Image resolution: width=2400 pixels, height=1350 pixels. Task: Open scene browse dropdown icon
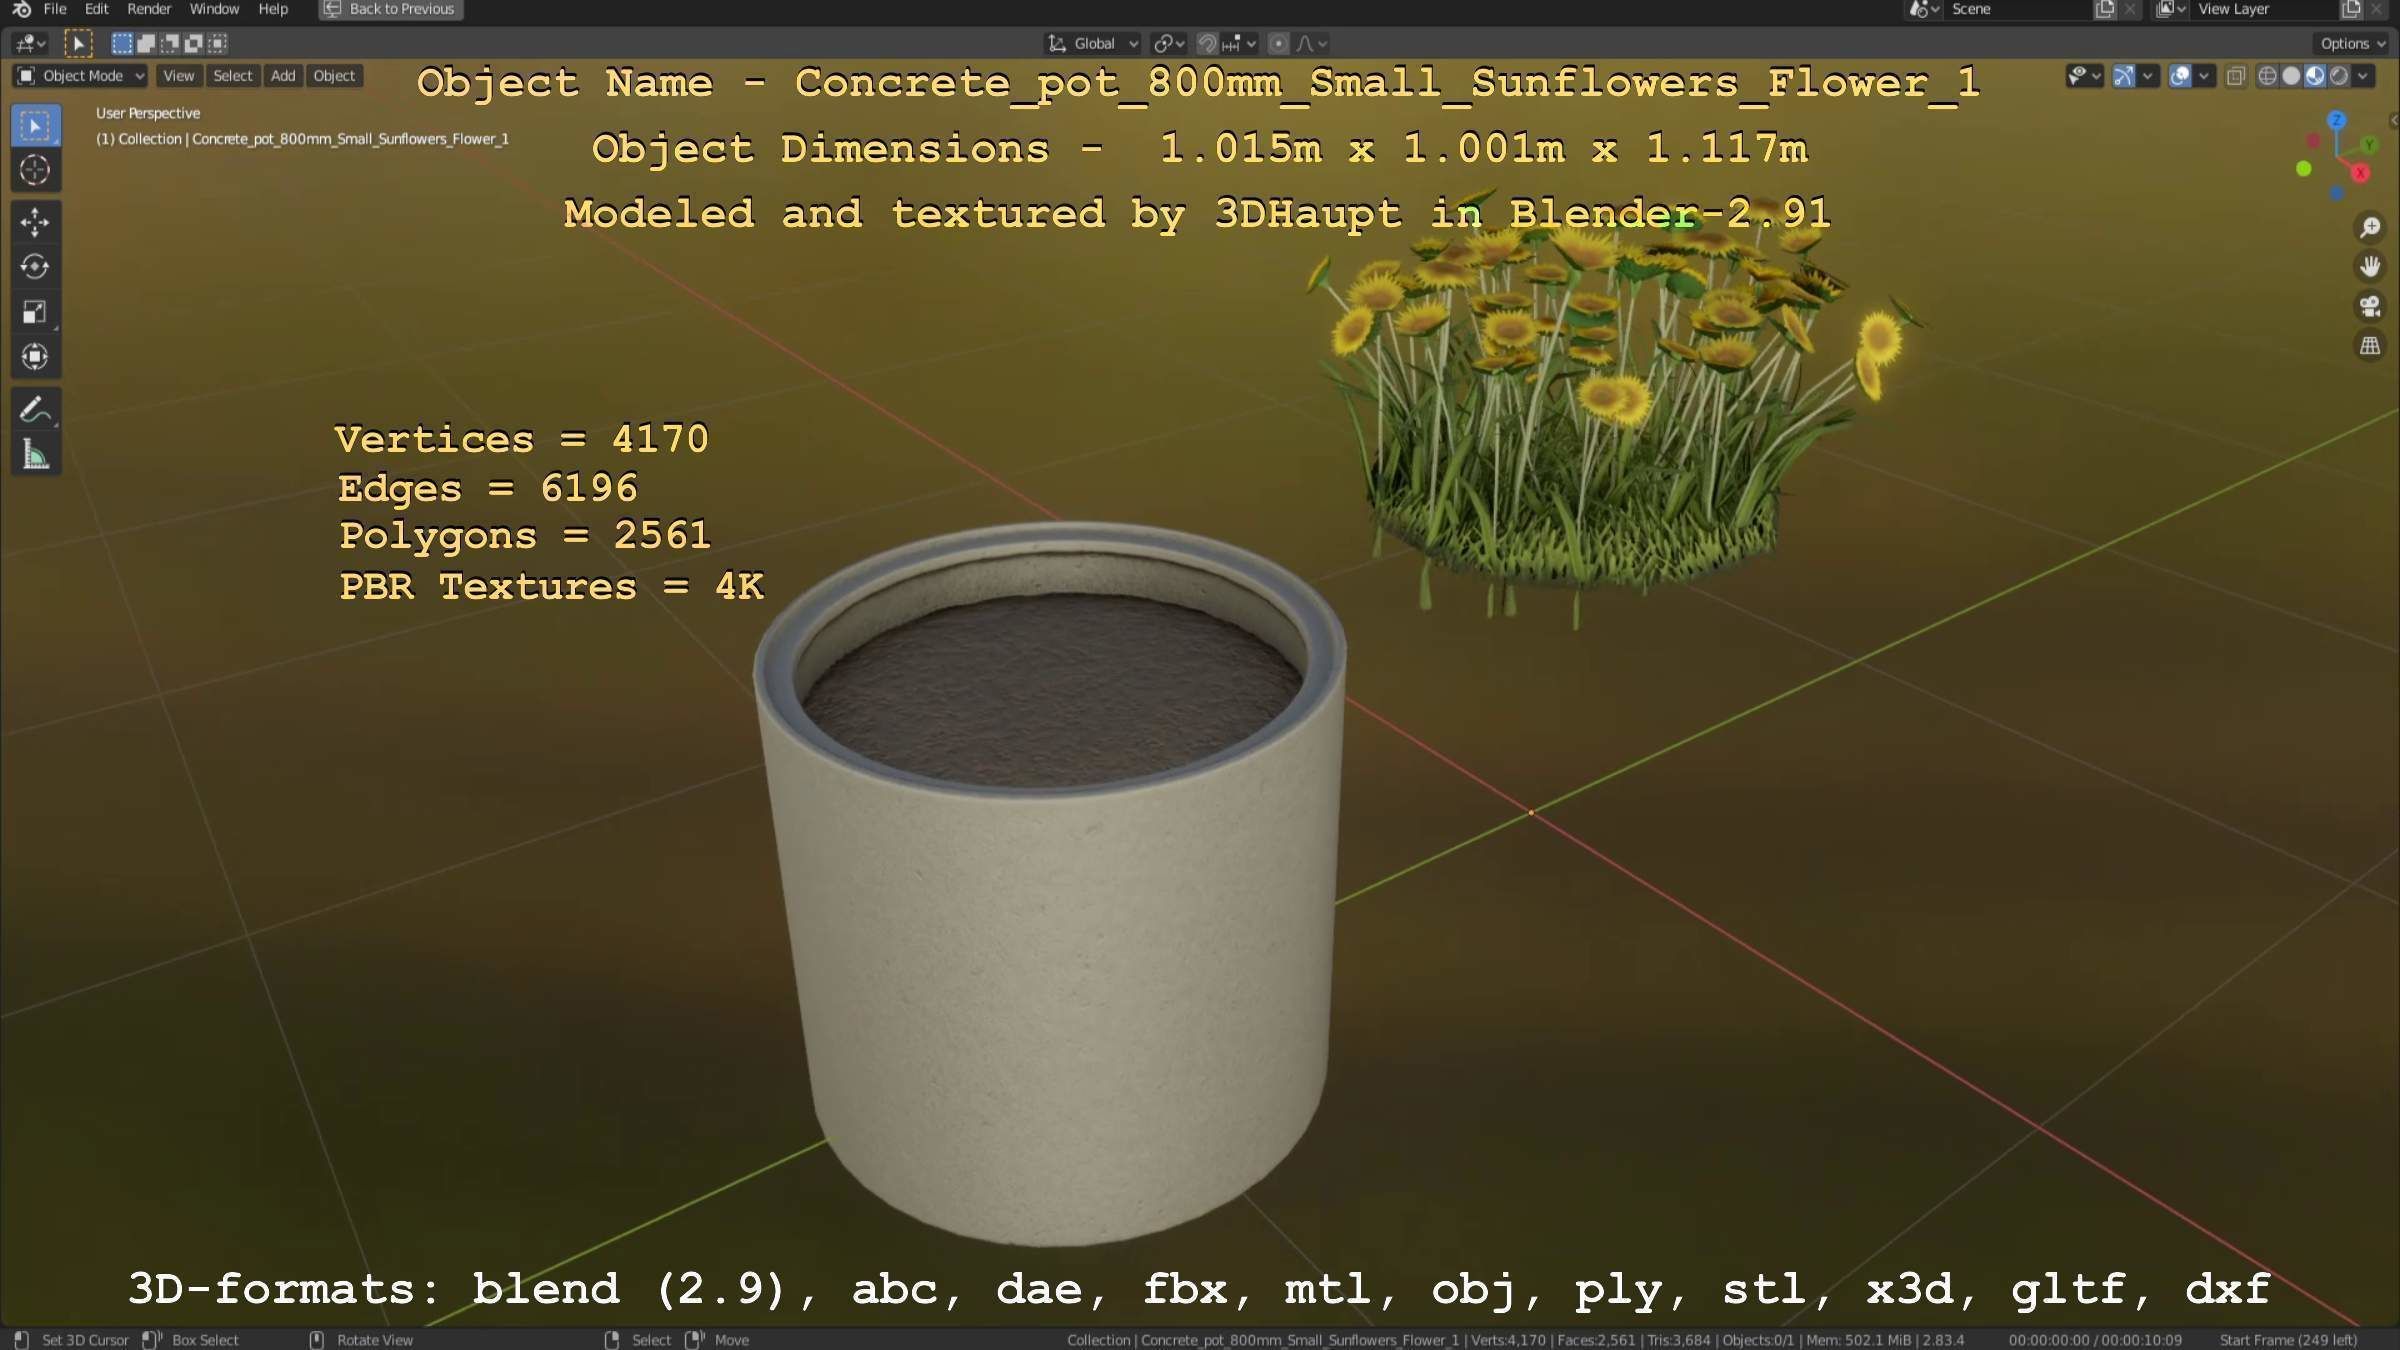tap(1923, 10)
